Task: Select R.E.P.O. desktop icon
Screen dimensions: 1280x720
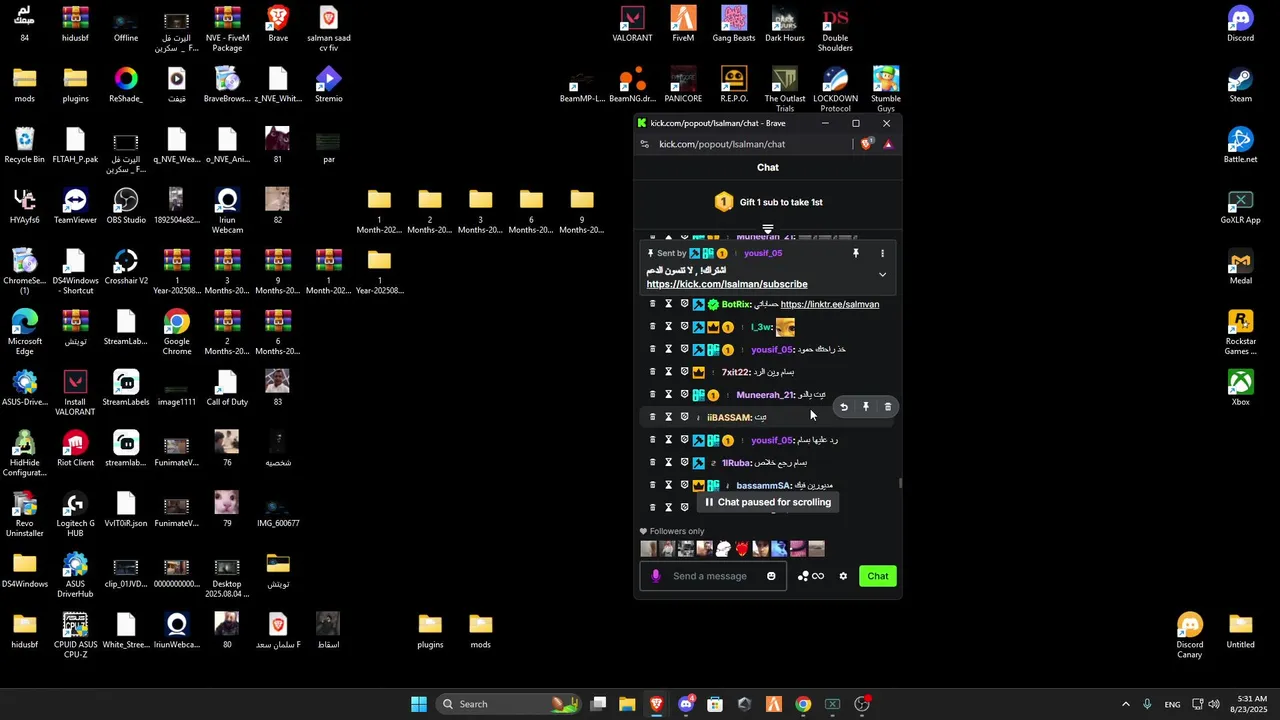Action: [734, 85]
